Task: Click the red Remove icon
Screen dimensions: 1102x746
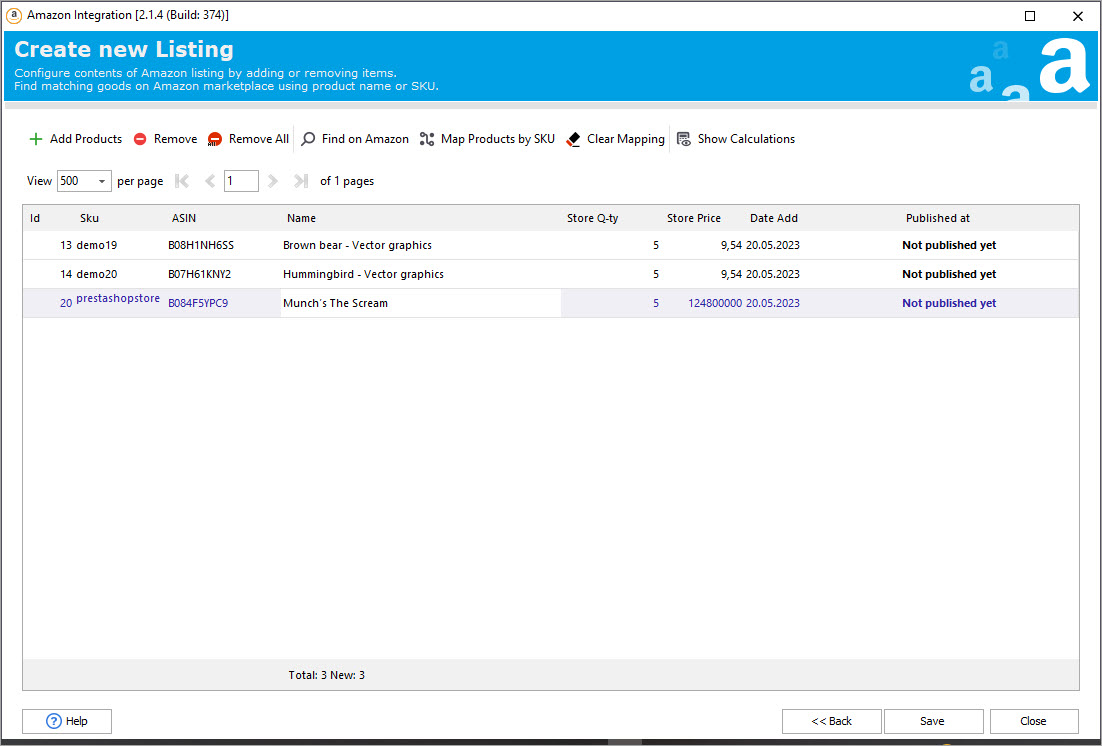Action: click(140, 139)
